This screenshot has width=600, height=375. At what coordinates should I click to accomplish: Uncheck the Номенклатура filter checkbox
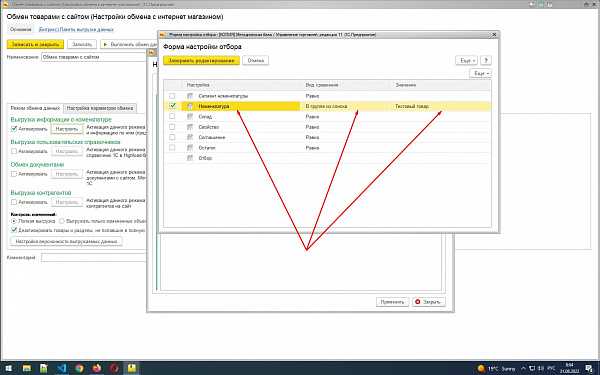(x=172, y=106)
